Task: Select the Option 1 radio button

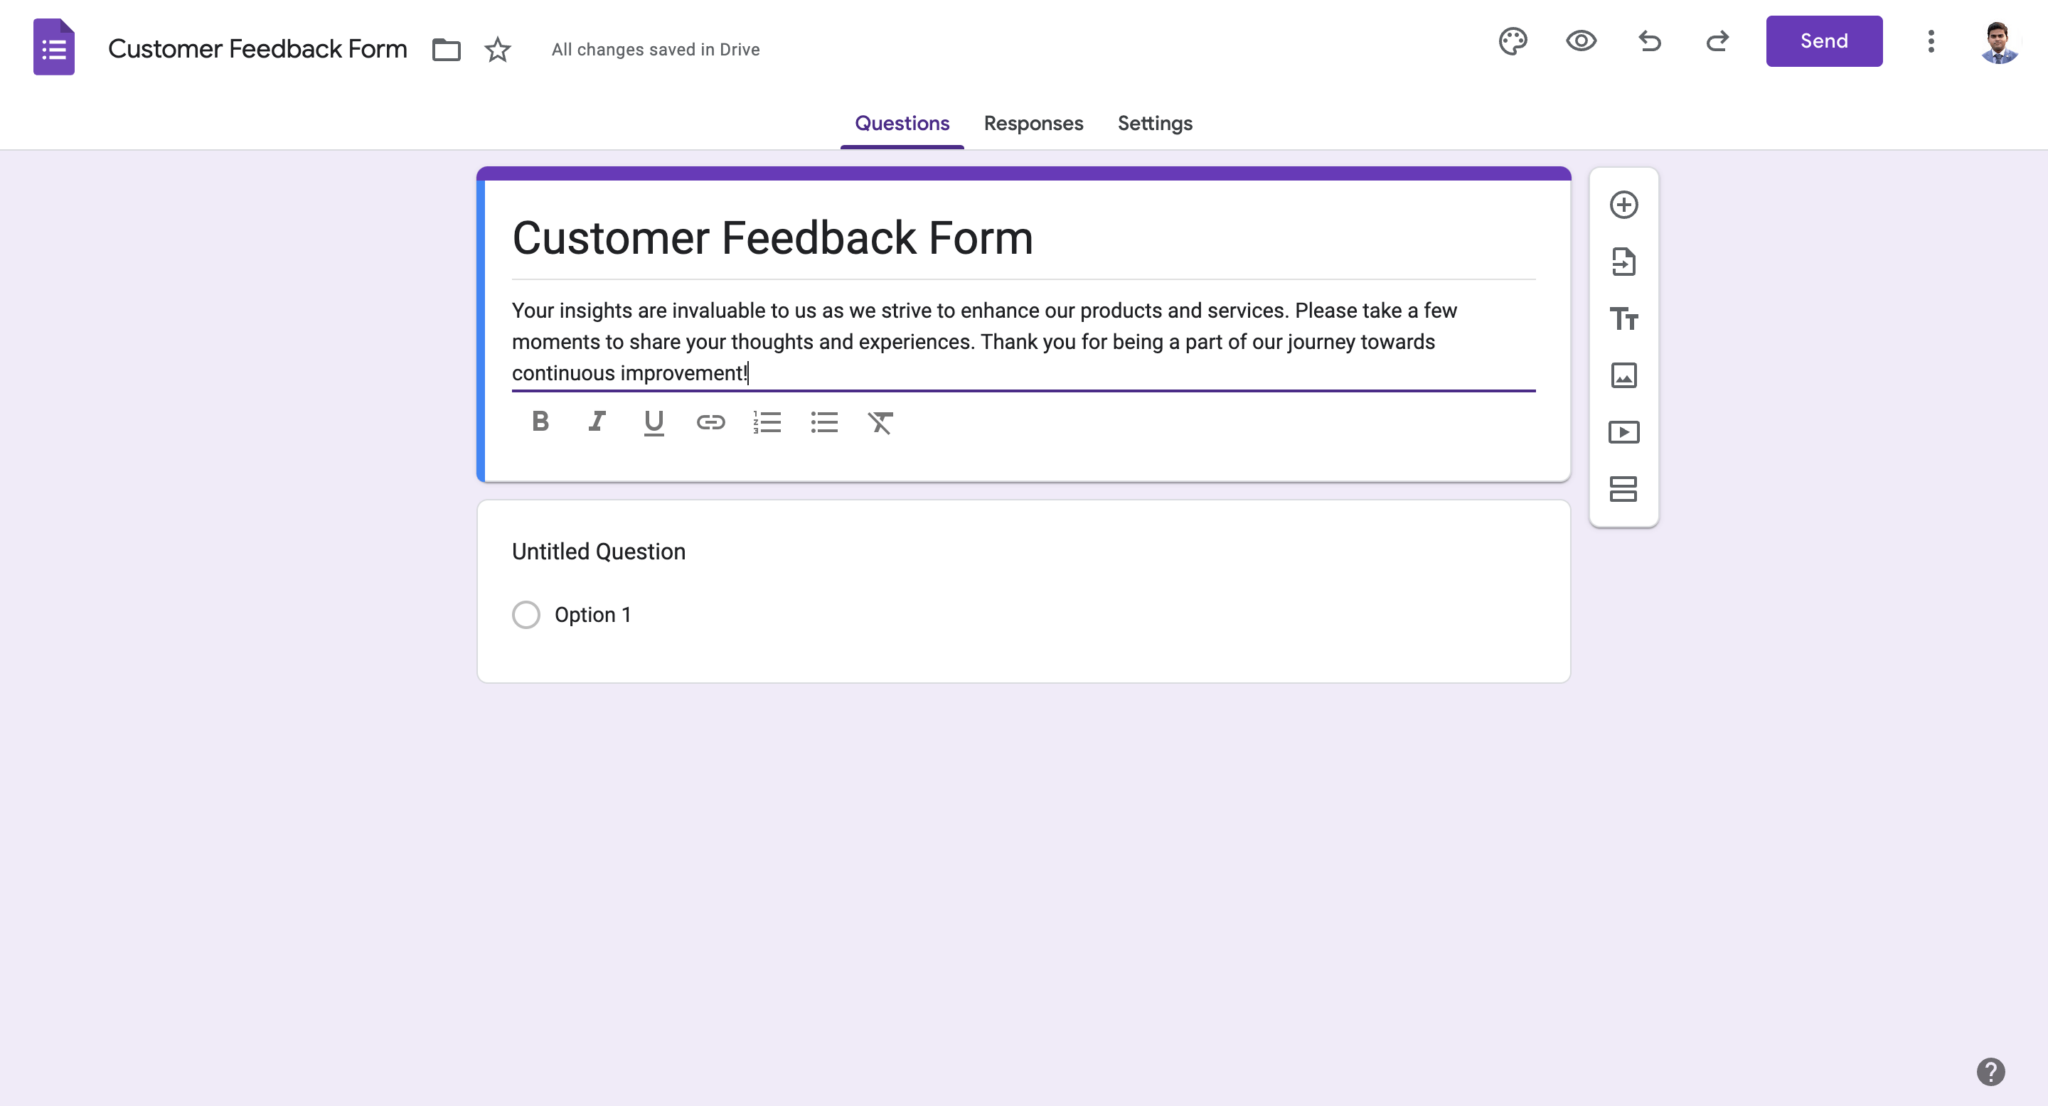Action: (526, 614)
